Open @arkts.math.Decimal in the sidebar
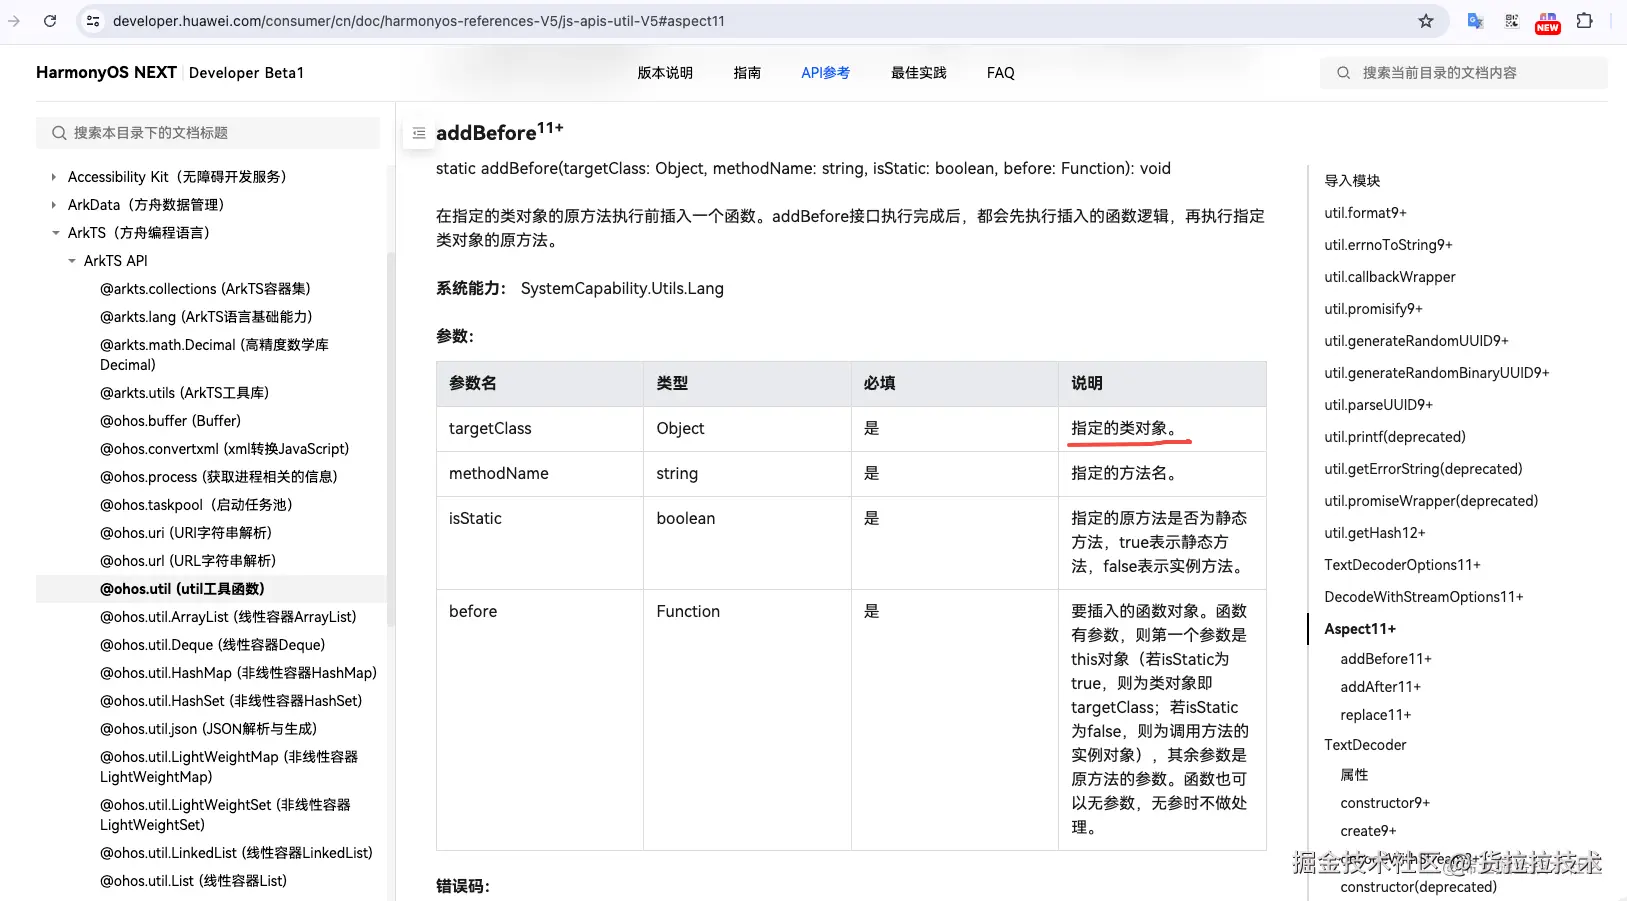The image size is (1627, 901). coord(214,355)
